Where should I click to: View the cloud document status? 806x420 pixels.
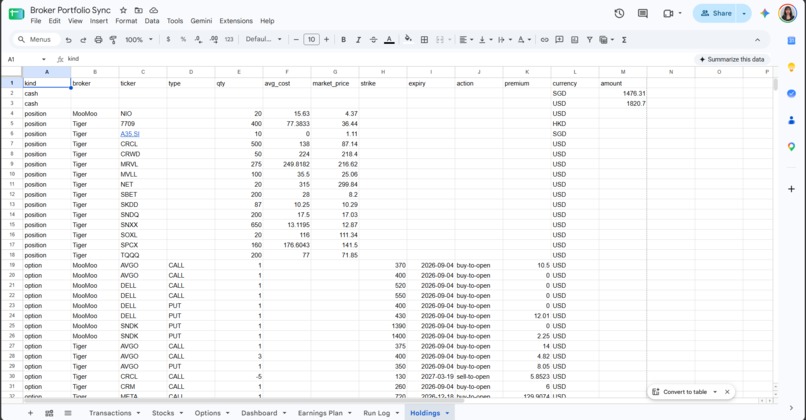[154, 10]
